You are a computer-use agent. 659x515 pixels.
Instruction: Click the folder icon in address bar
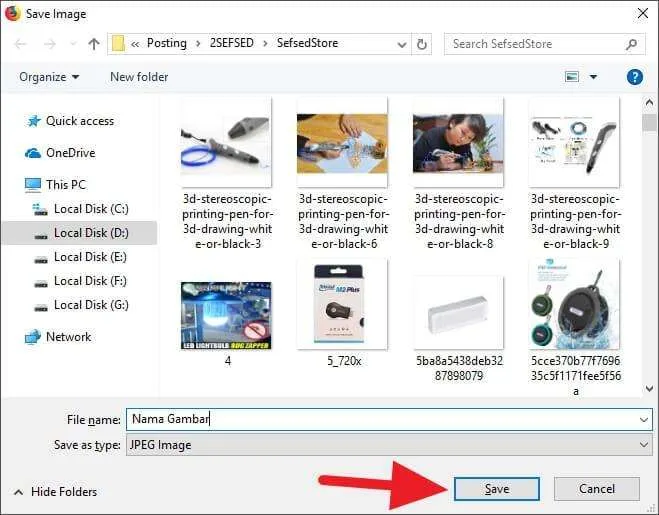click(119, 43)
